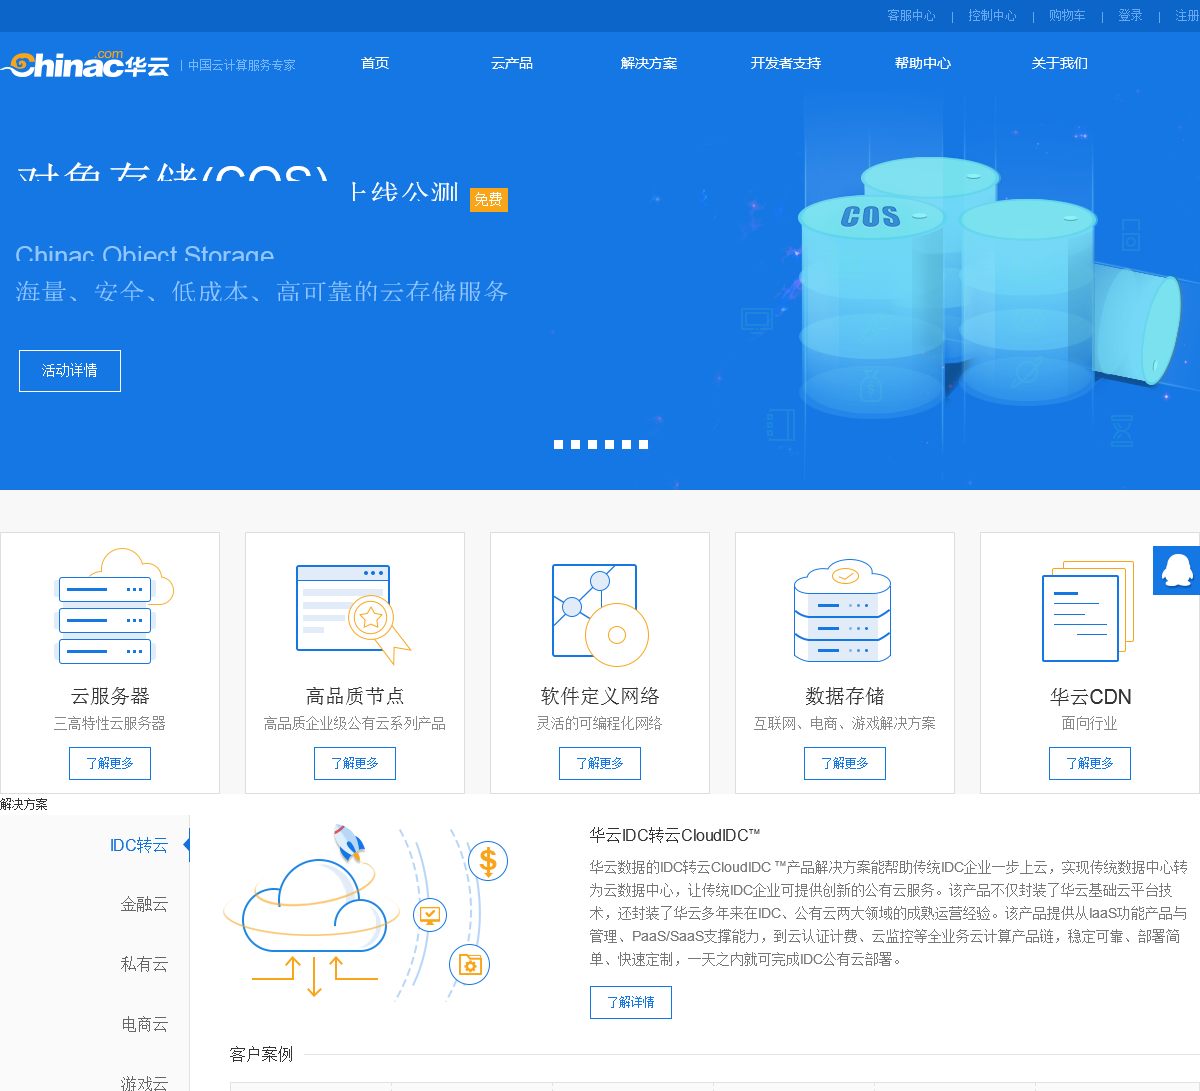Select the 私有云 solution tab
The height and width of the screenshot is (1091, 1200).
[144, 964]
